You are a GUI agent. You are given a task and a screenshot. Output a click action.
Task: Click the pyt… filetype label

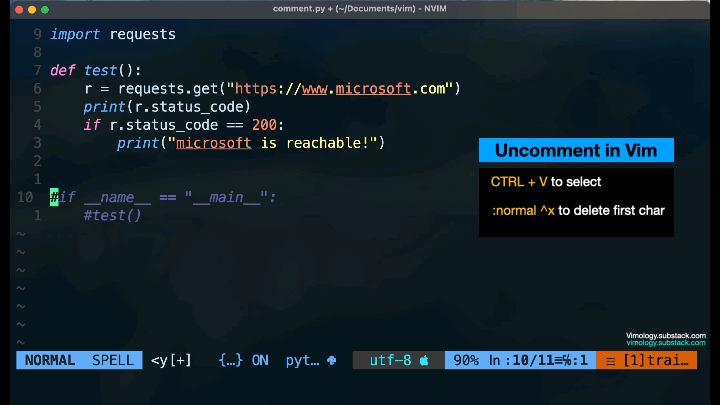(x=302, y=360)
